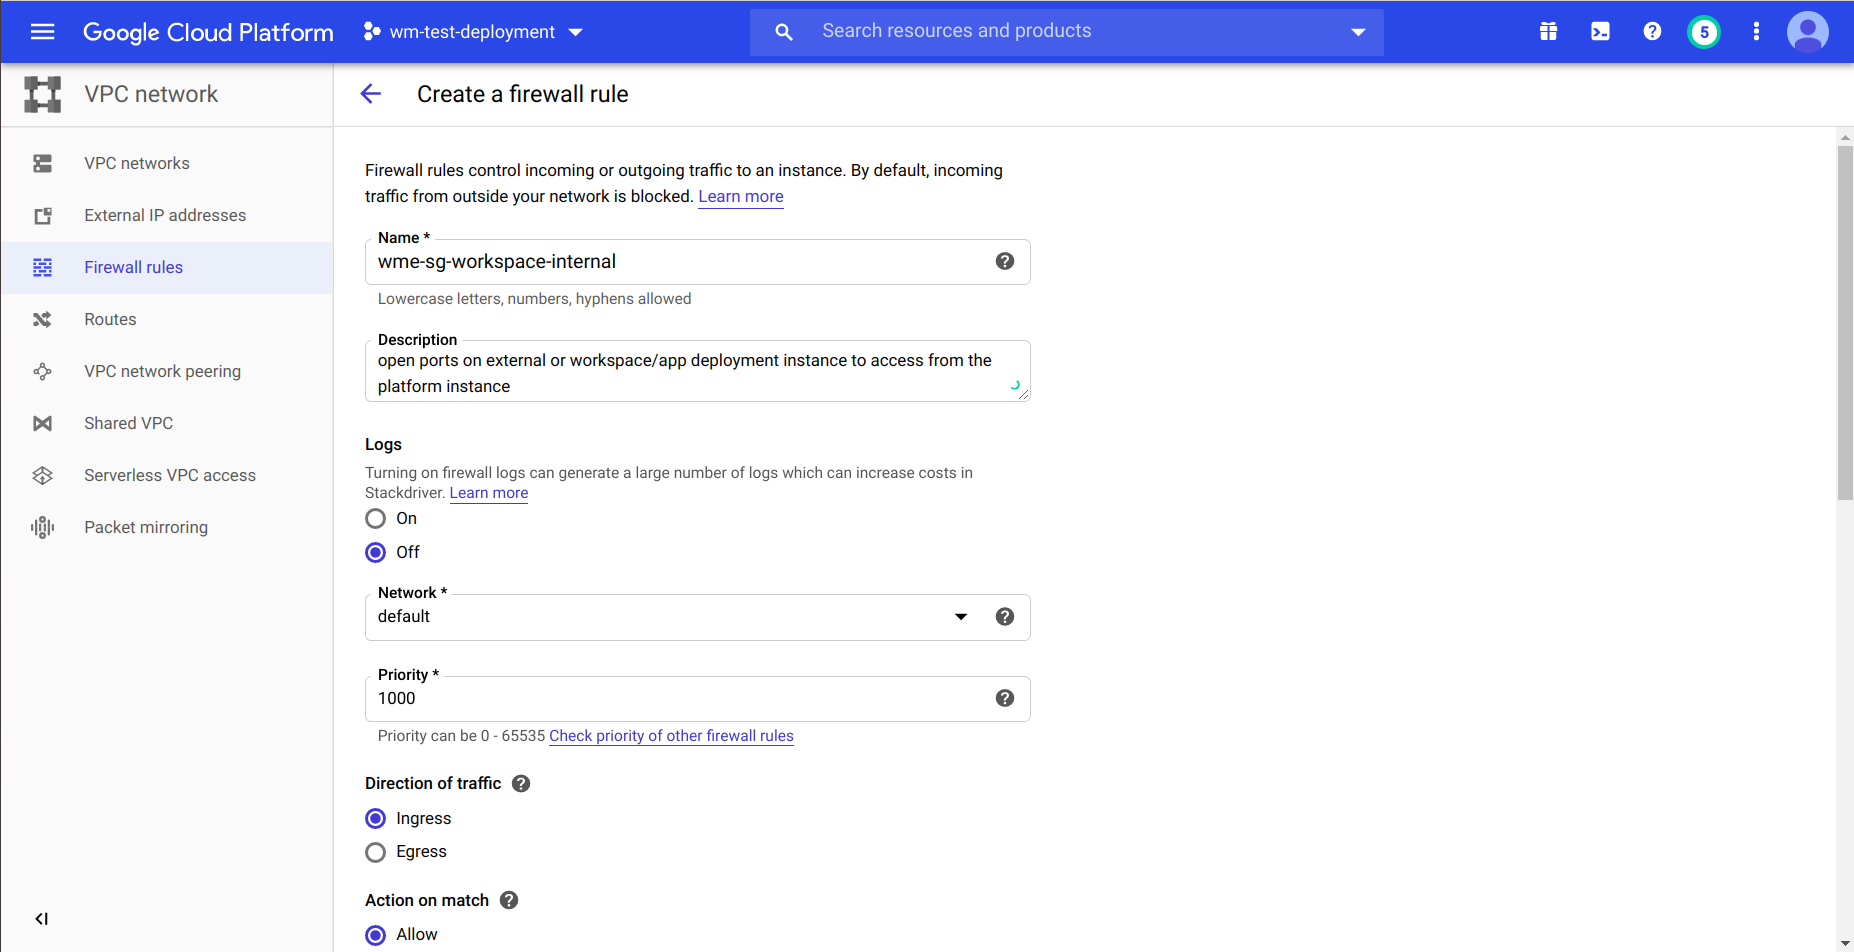1854x952 pixels.
Task: Activate Cloud Shell terminal icon
Action: tap(1600, 32)
